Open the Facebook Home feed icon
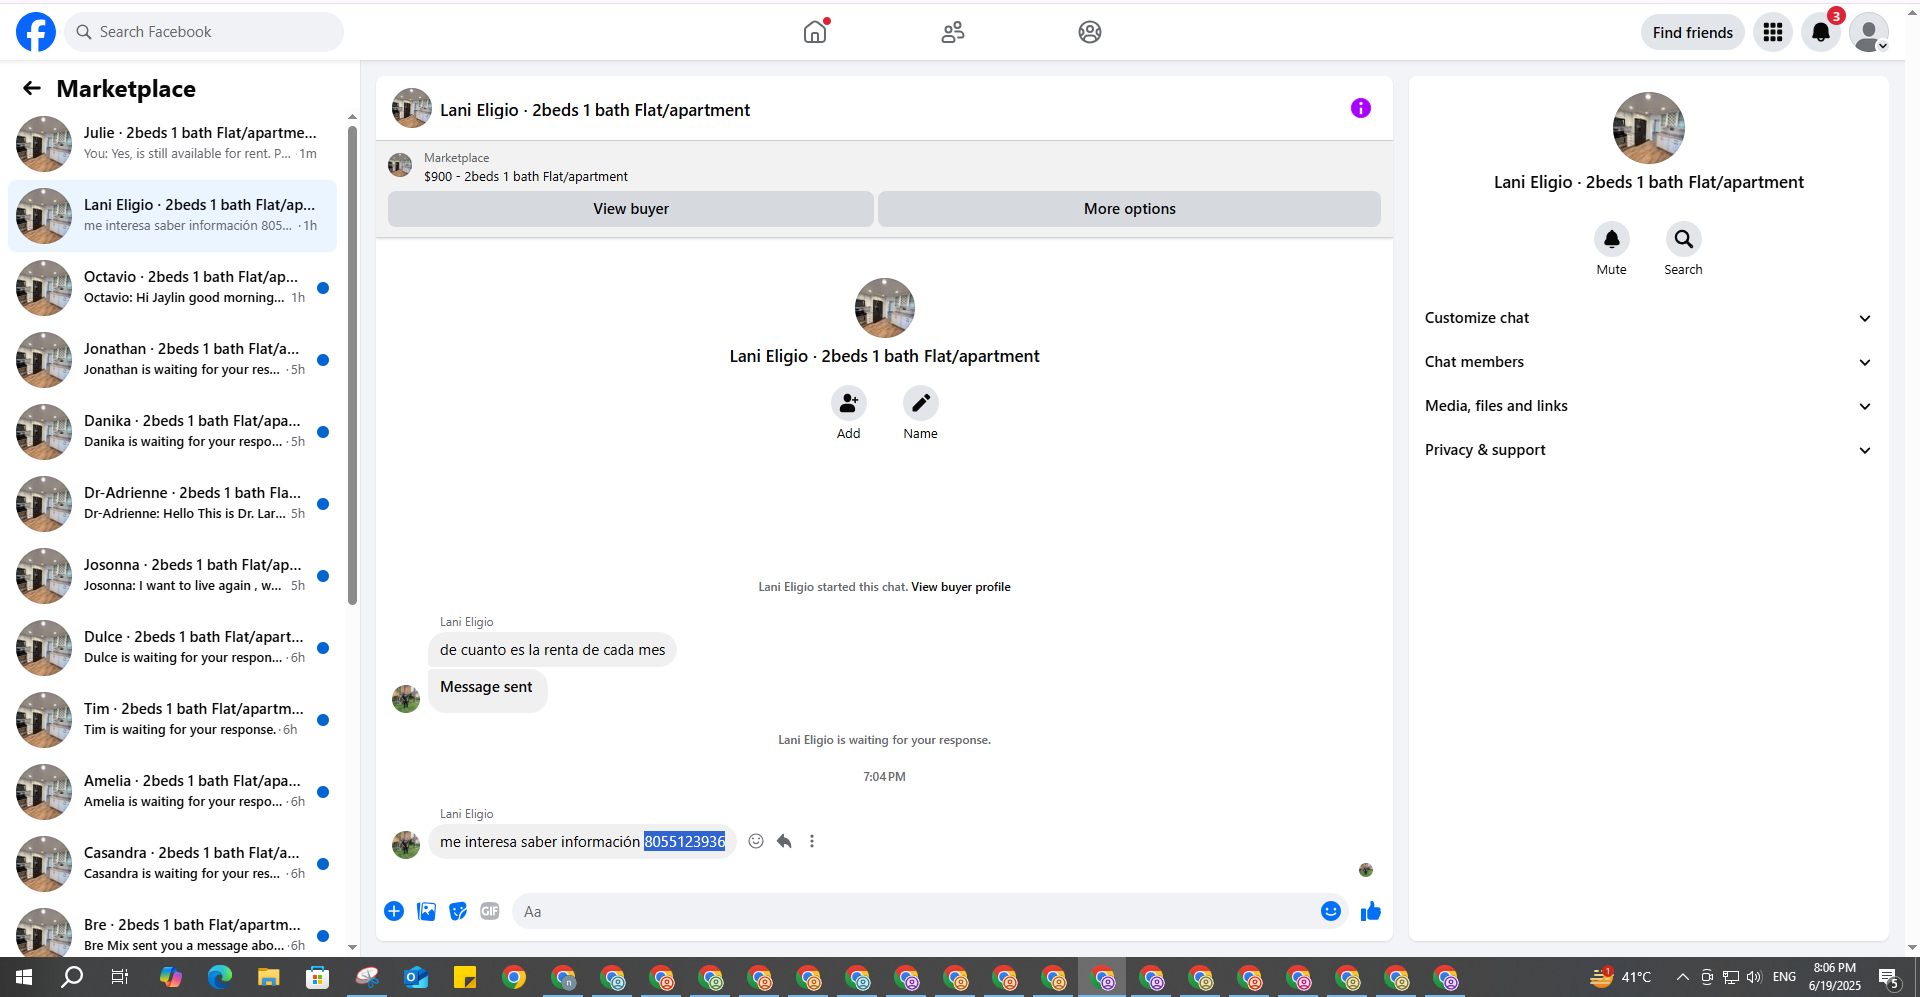1920x997 pixels. pos(815,32)
